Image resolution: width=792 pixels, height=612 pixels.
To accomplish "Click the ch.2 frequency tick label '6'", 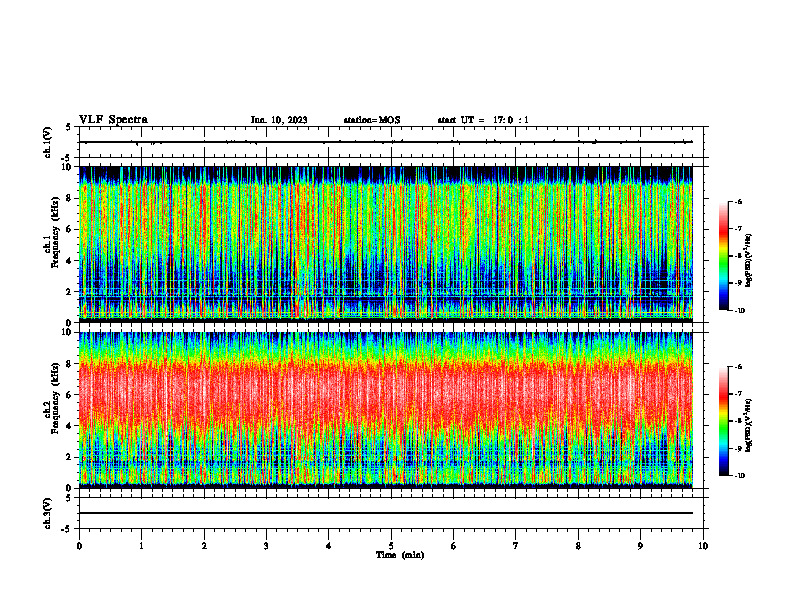I will point(70,395).
